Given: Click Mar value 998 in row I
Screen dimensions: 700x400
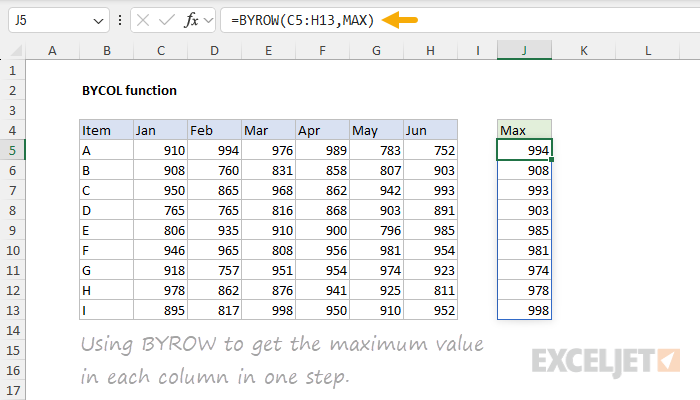Looking at the screenshot, I should 269,310.
